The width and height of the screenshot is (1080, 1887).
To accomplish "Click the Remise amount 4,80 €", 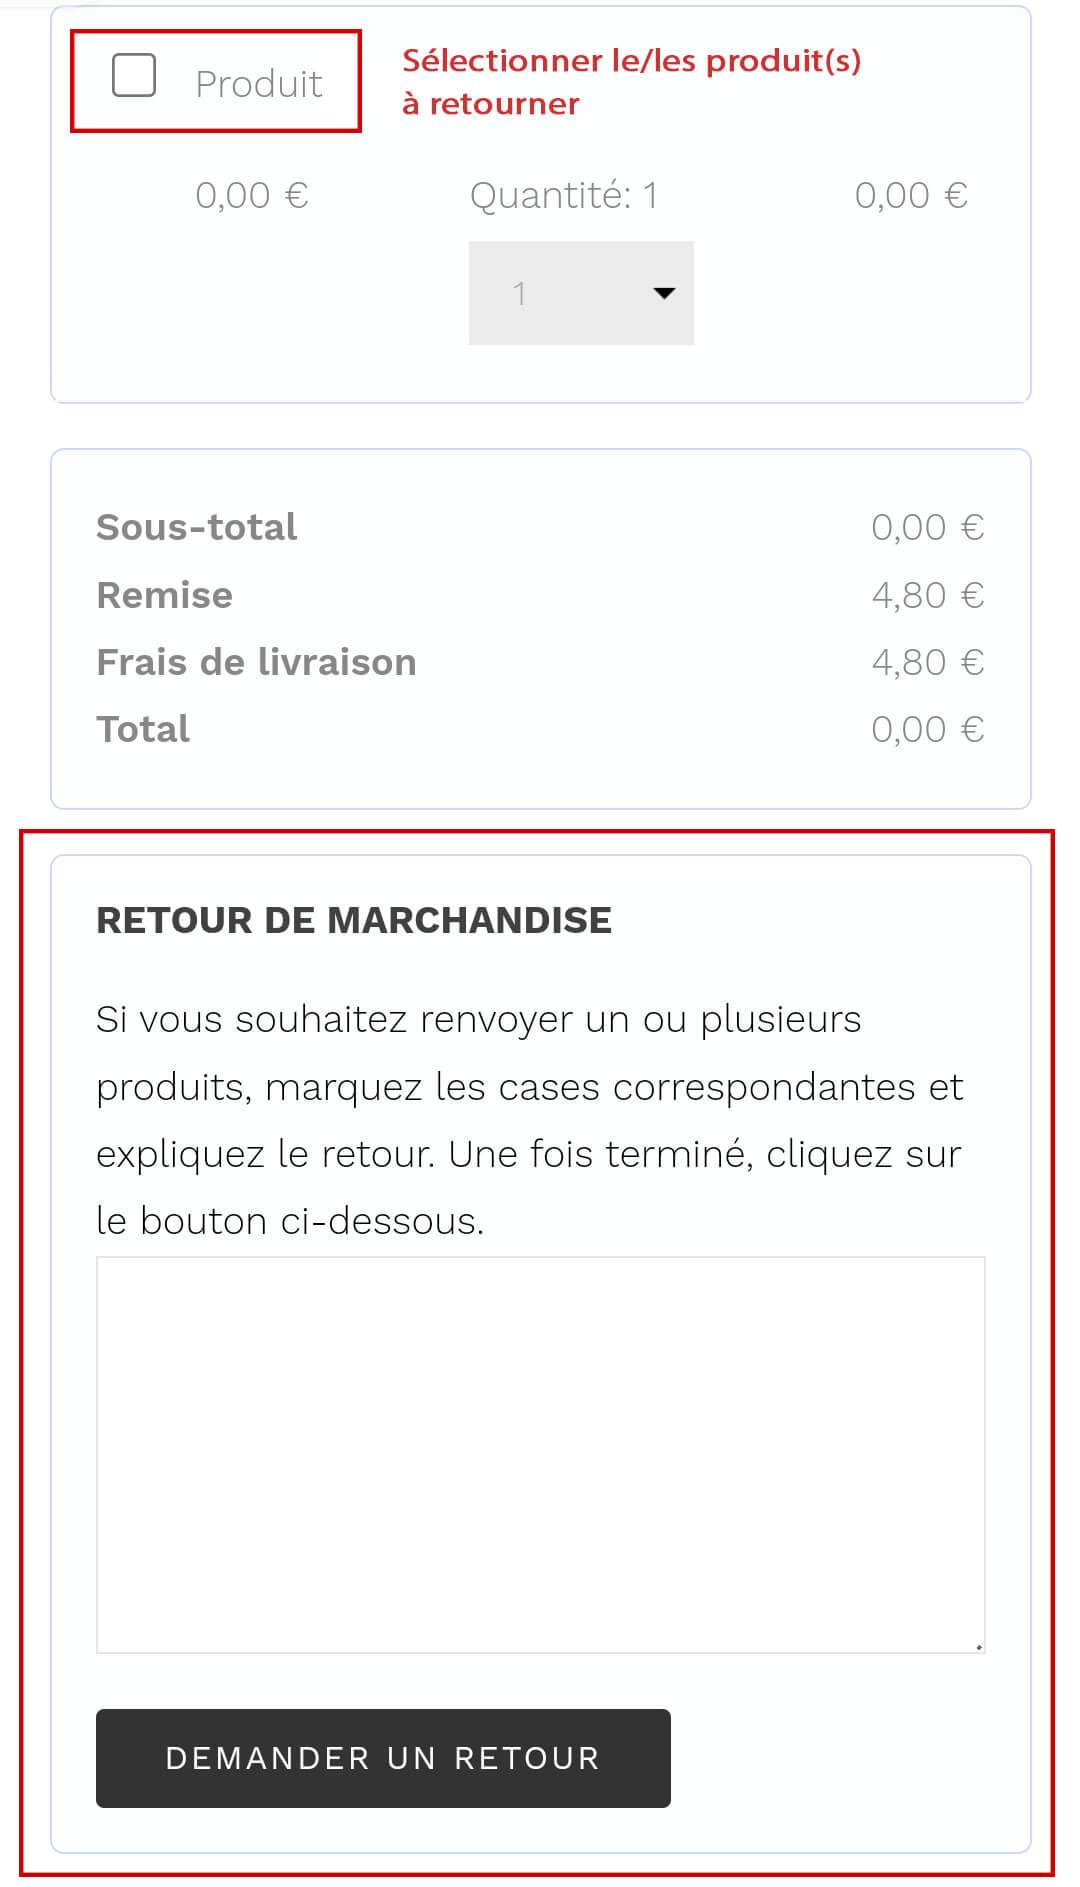I will coord(927,595).
